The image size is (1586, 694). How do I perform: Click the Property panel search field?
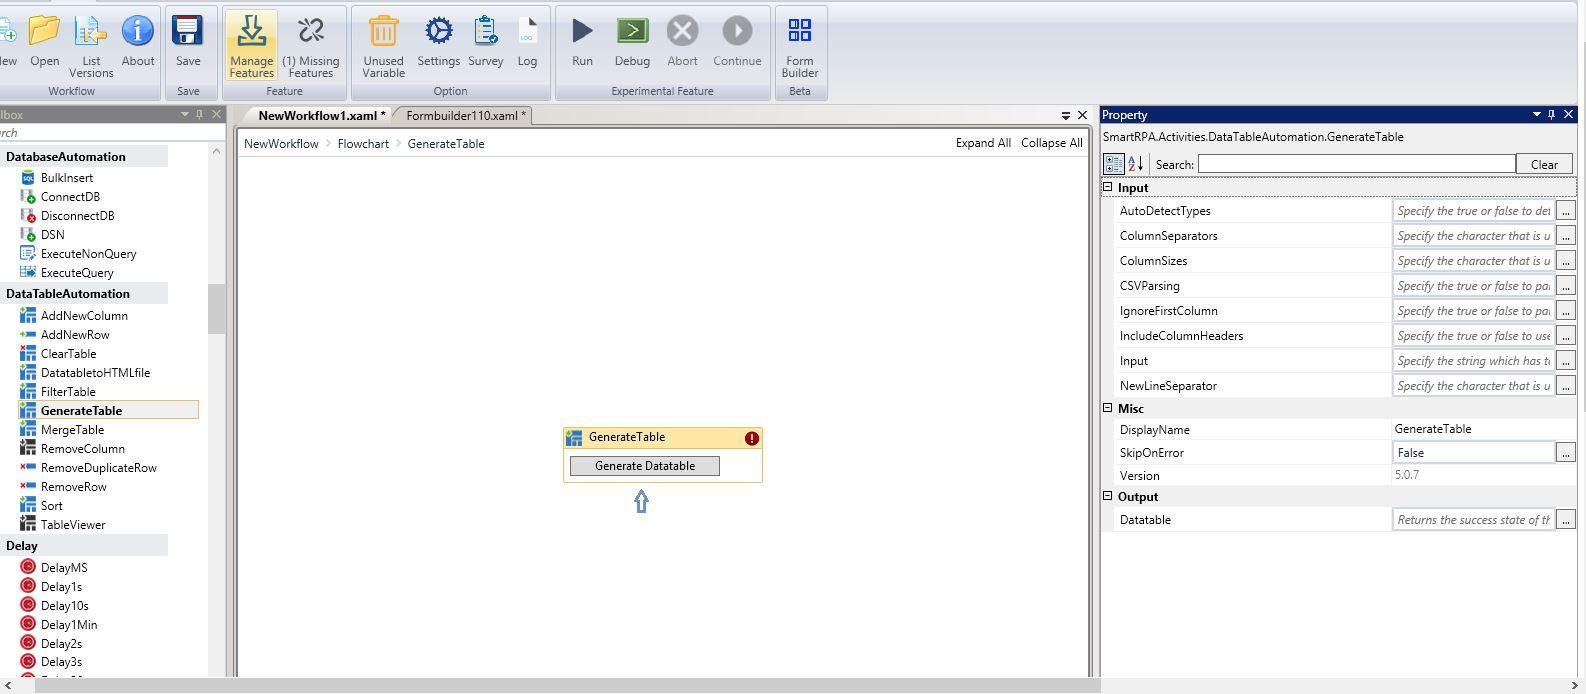coord(1356,164)
